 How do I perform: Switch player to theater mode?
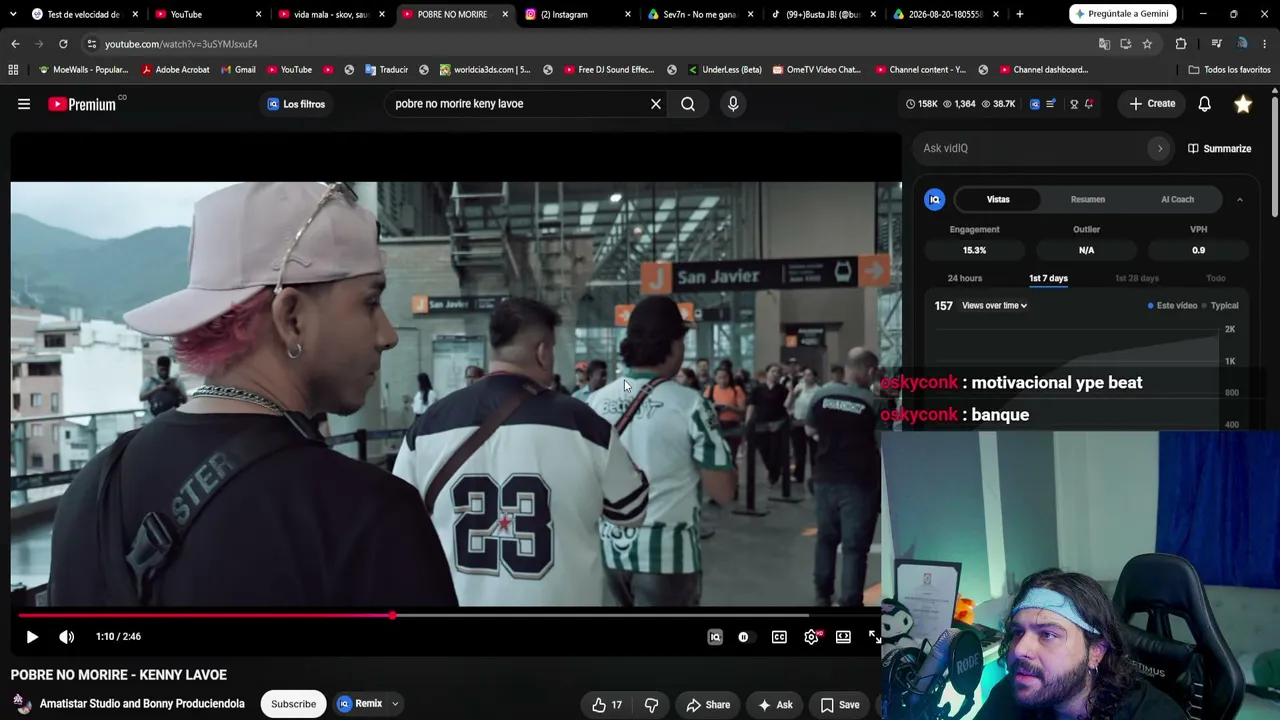pos(844,637)
